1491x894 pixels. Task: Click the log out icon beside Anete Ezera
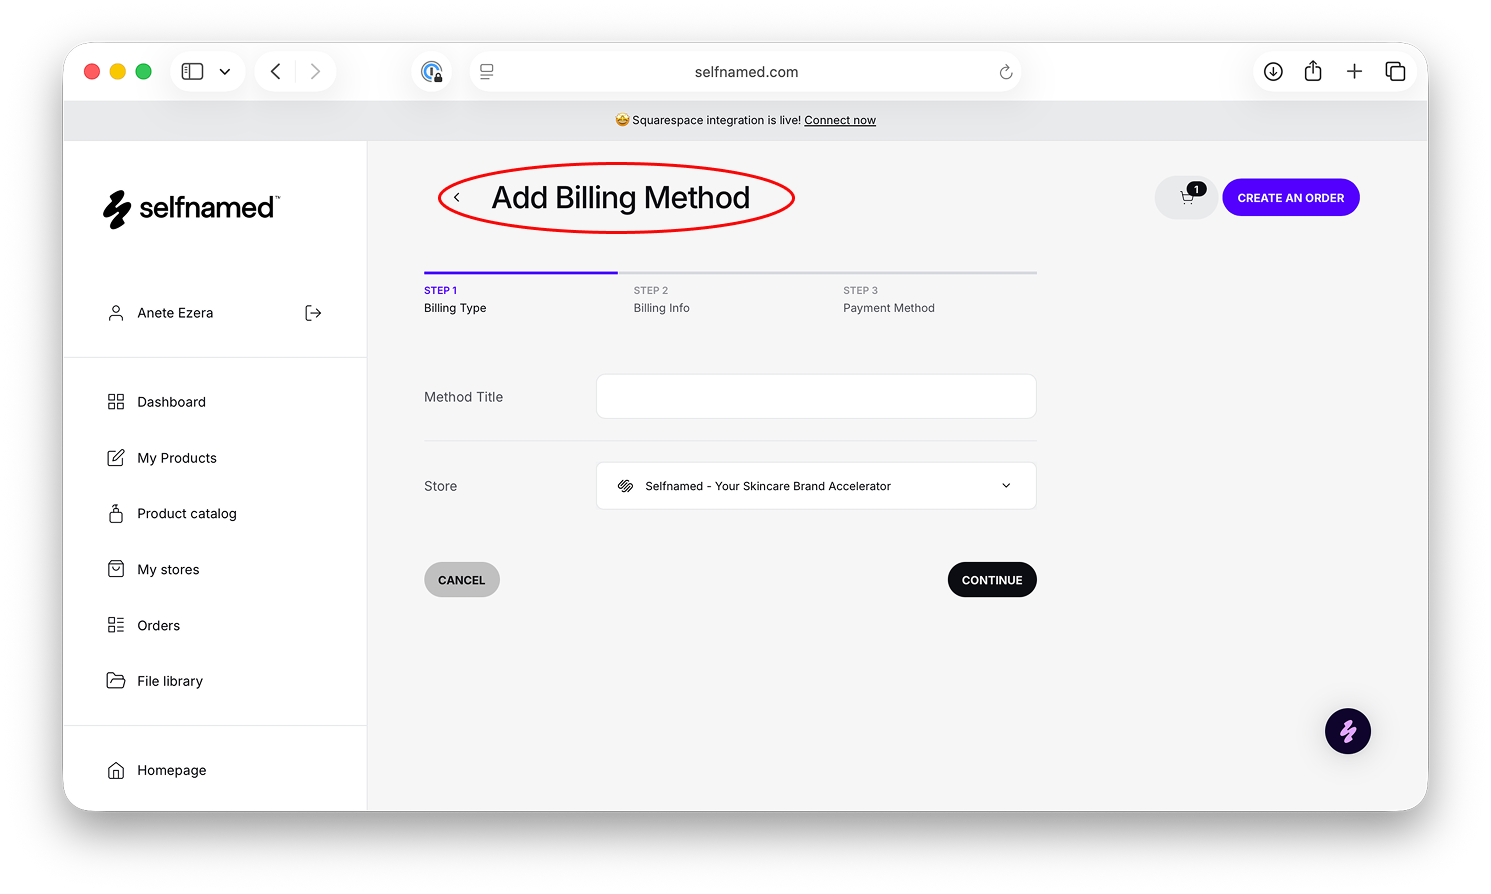point(313,313)
